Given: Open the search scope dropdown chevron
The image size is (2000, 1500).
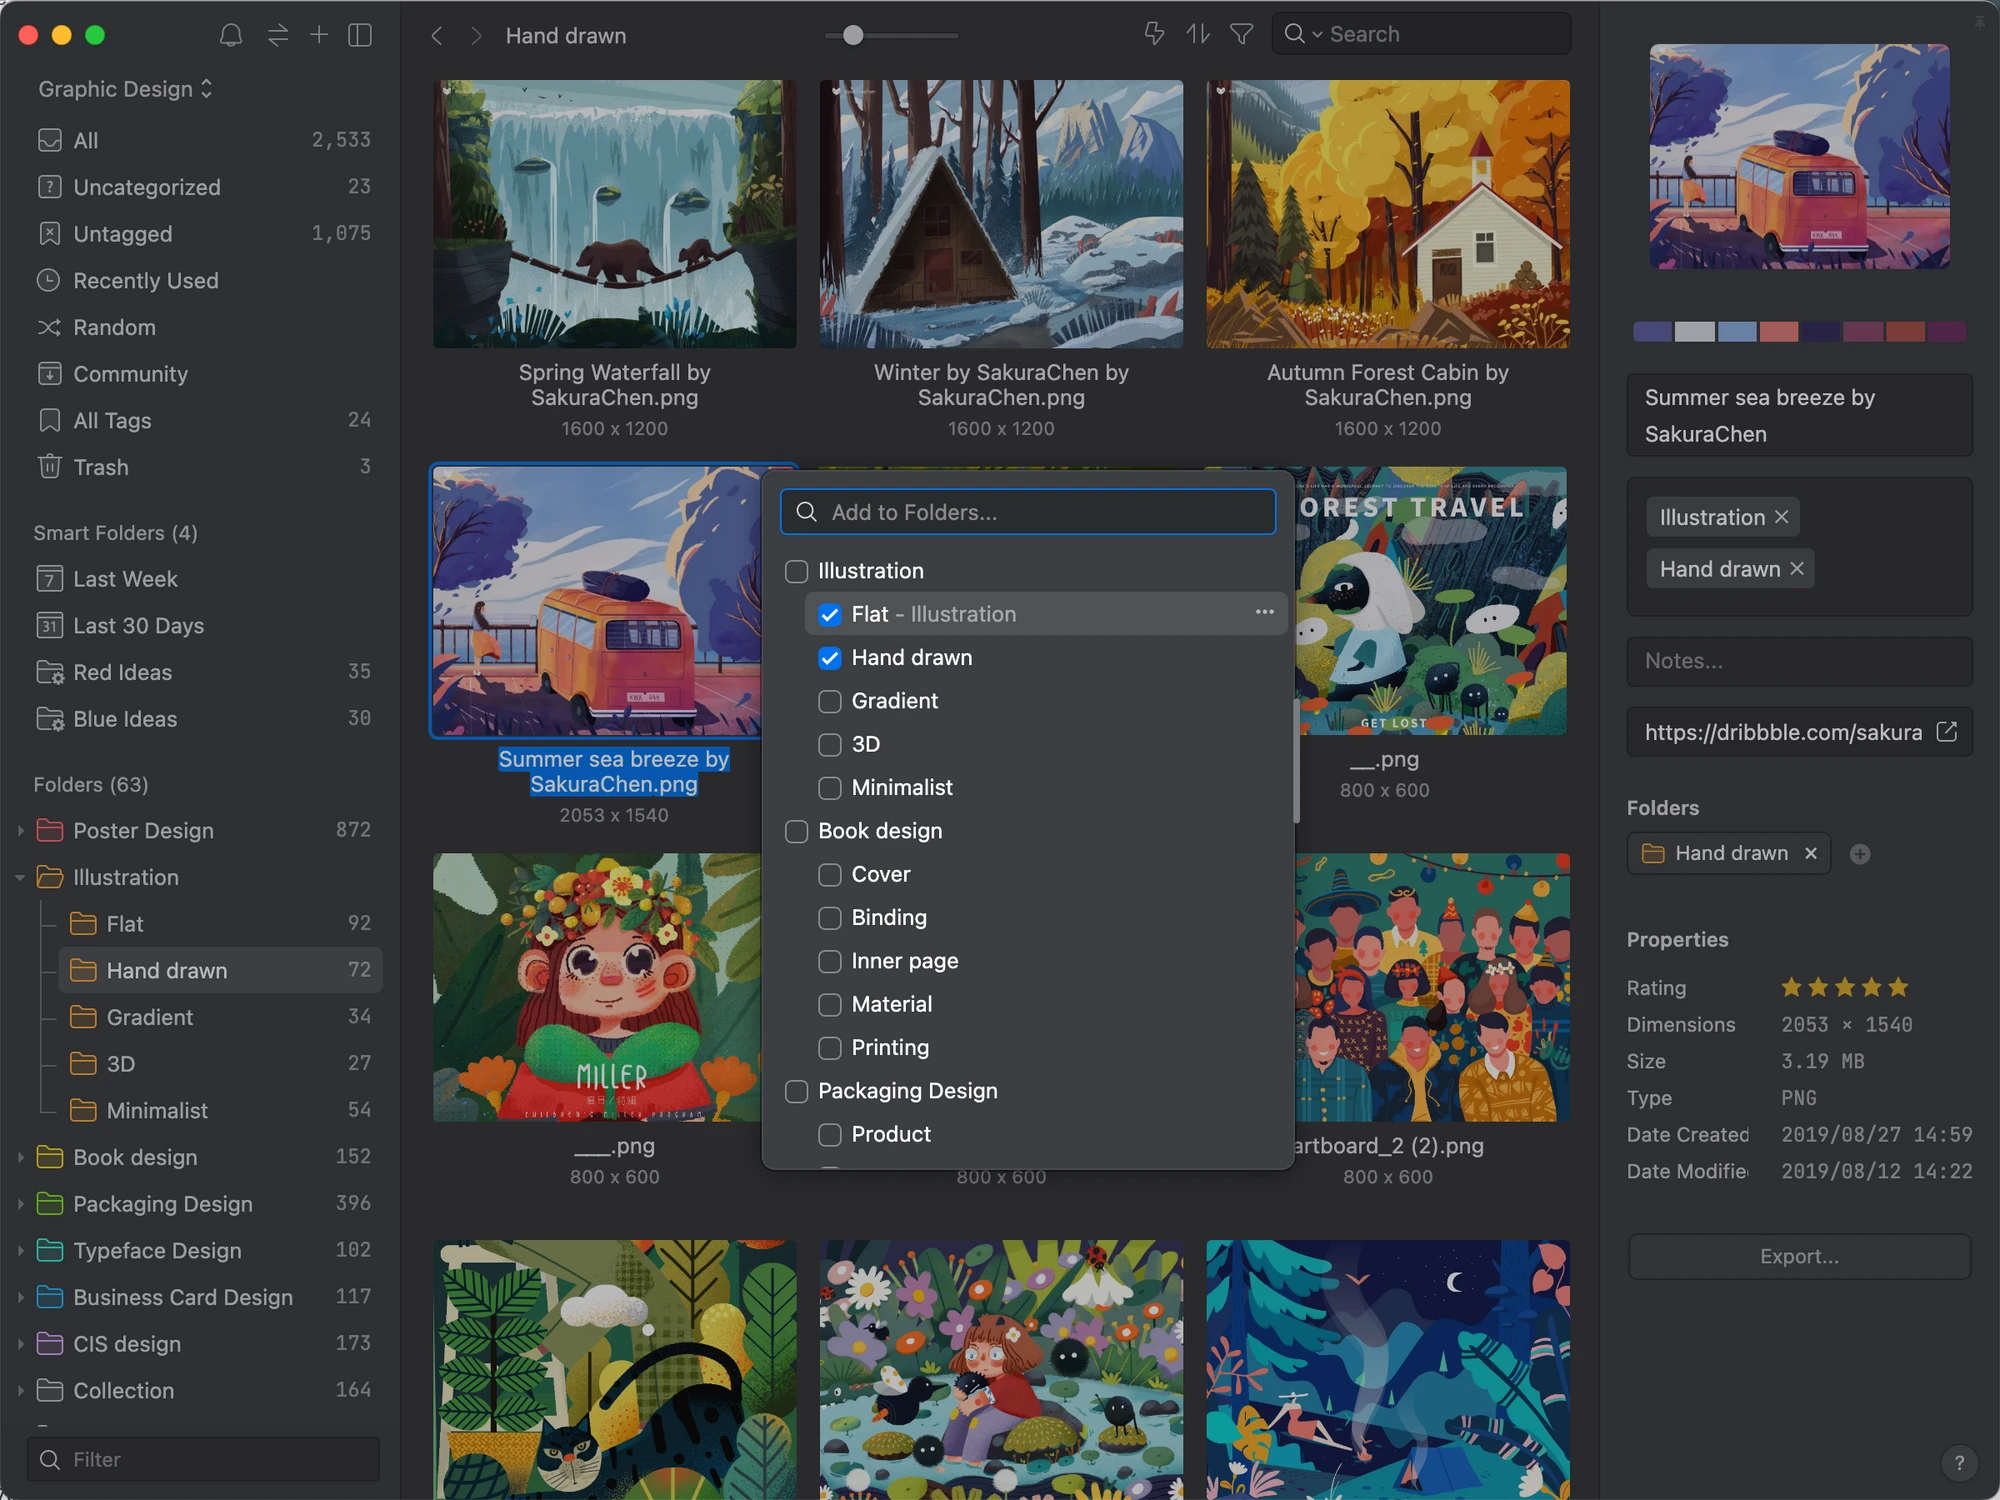Looking at the screenshot, I should coord(1316,33).
